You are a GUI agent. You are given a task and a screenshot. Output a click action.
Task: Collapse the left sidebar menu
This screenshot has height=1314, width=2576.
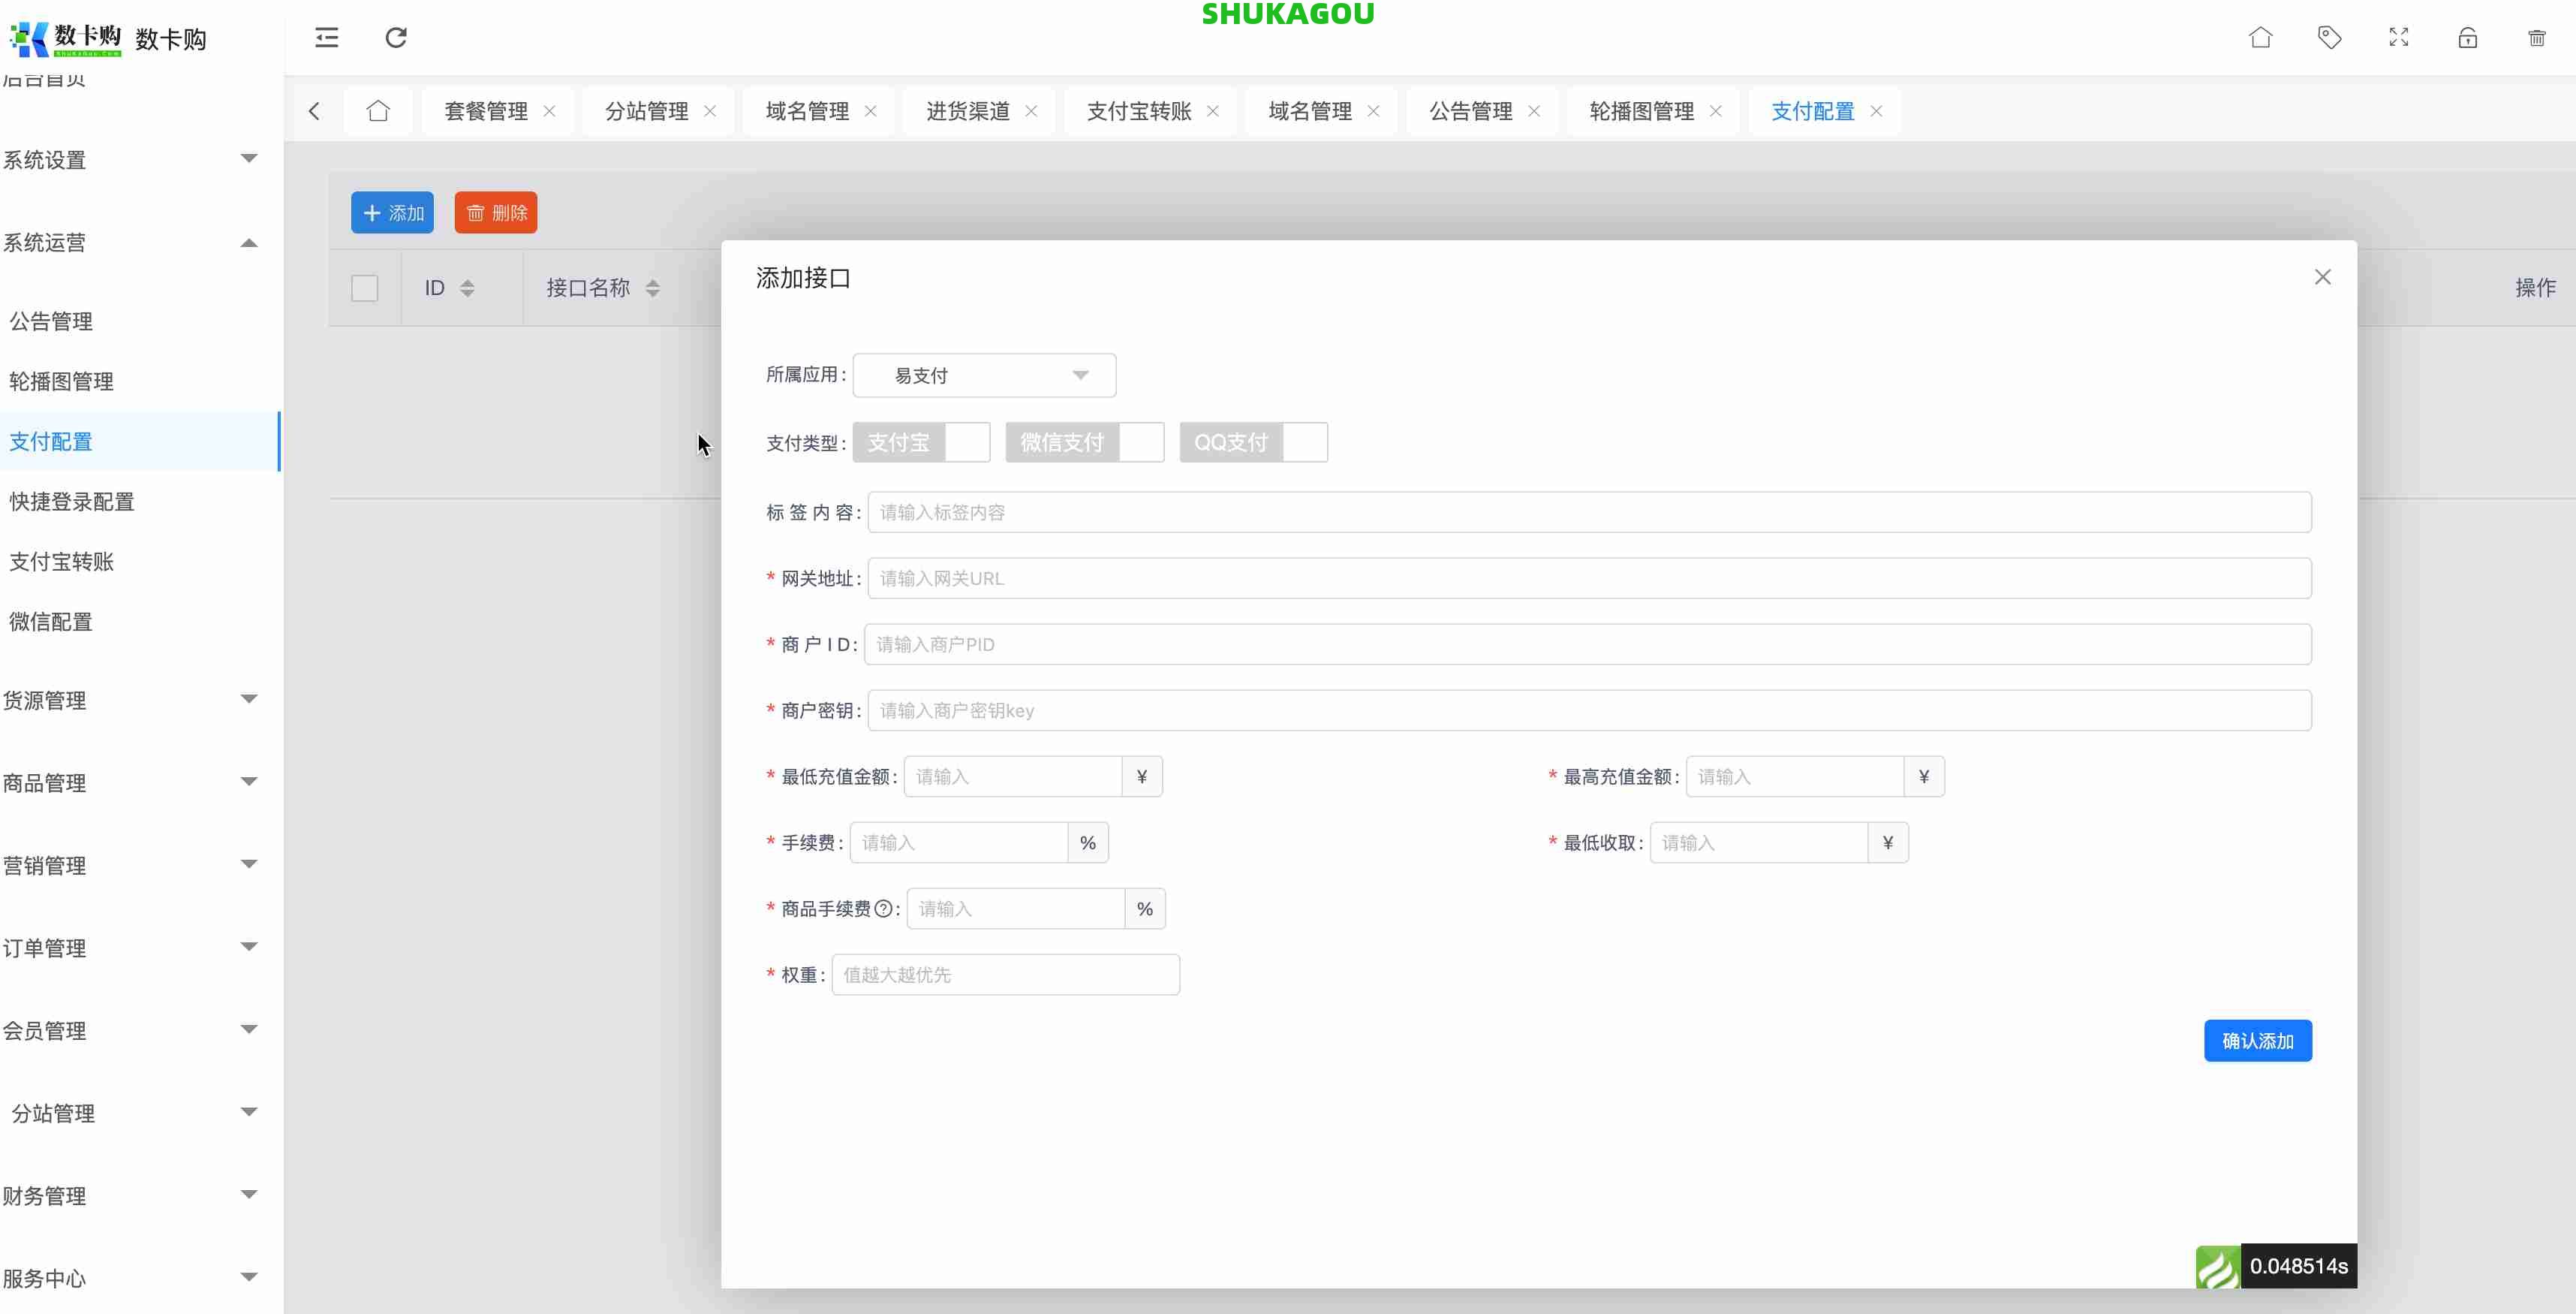point(325,38)
